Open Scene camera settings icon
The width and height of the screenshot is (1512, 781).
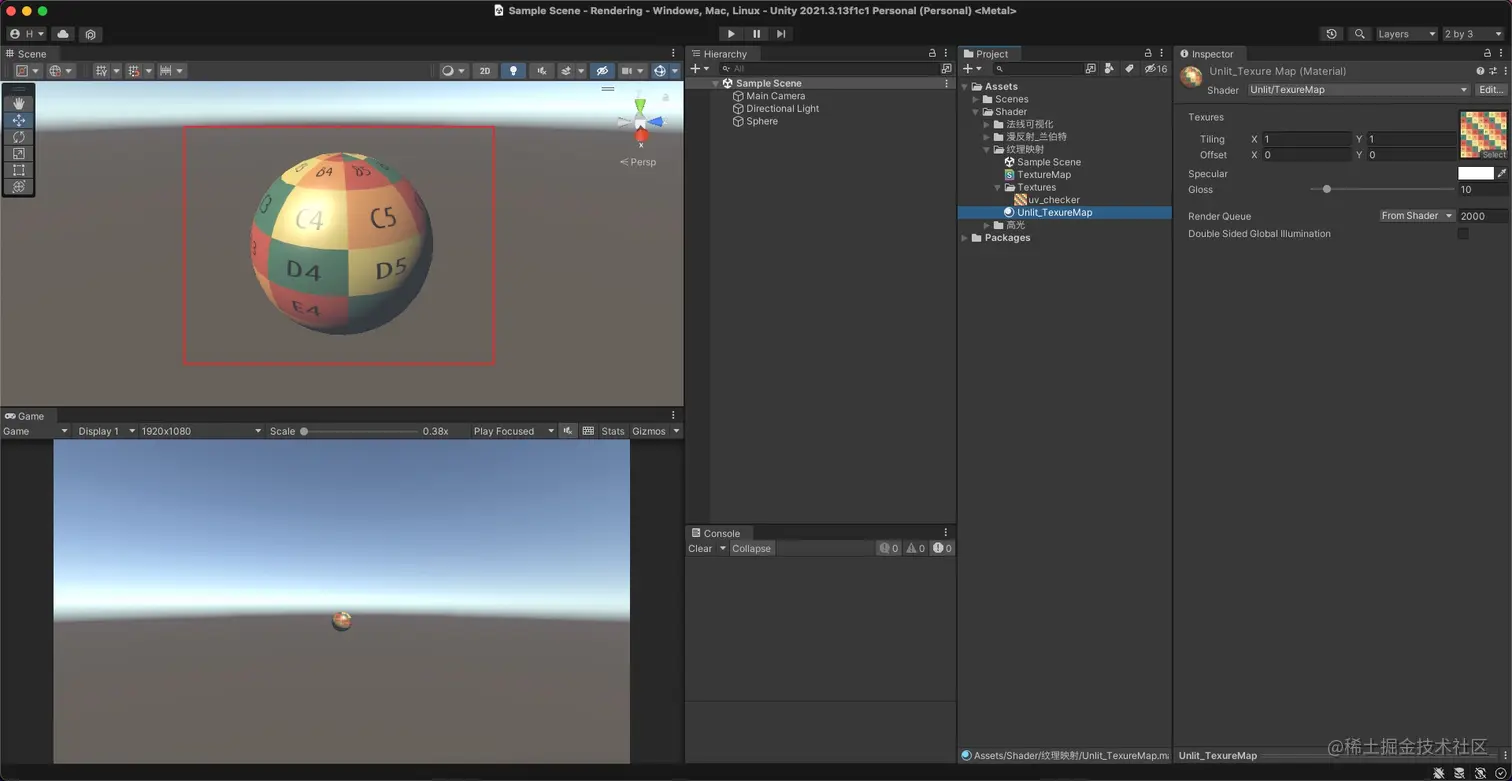(632, 71)
